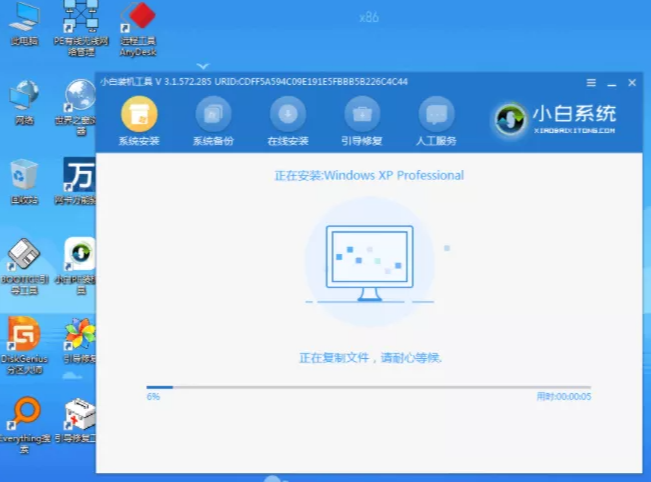Launch 引导修复 pinwheel desktop shortcut
Viewport: 651px width, 482px height.
tap(79, 340)
